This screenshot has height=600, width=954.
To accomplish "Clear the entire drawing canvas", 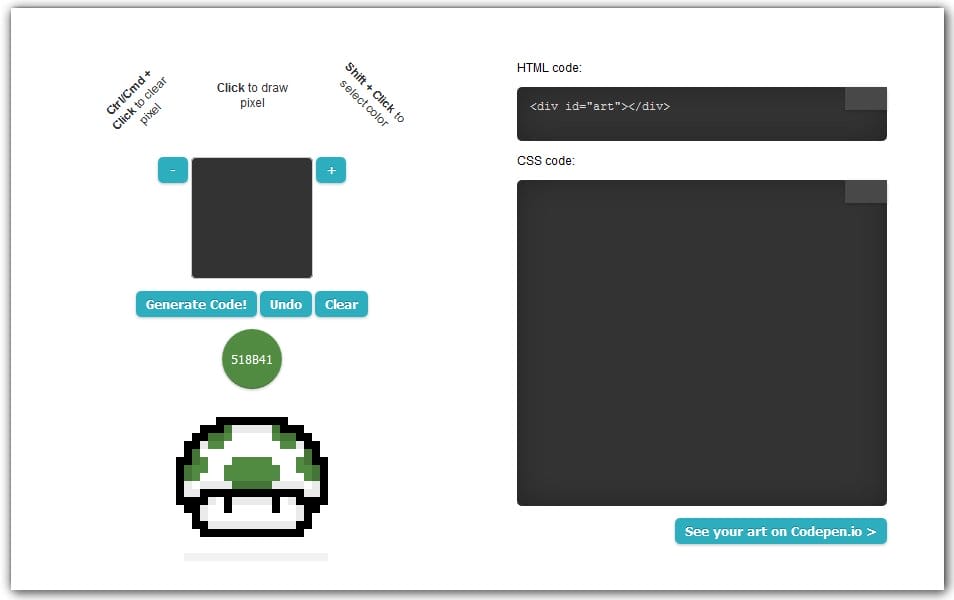I will click(x=341, y=304).
